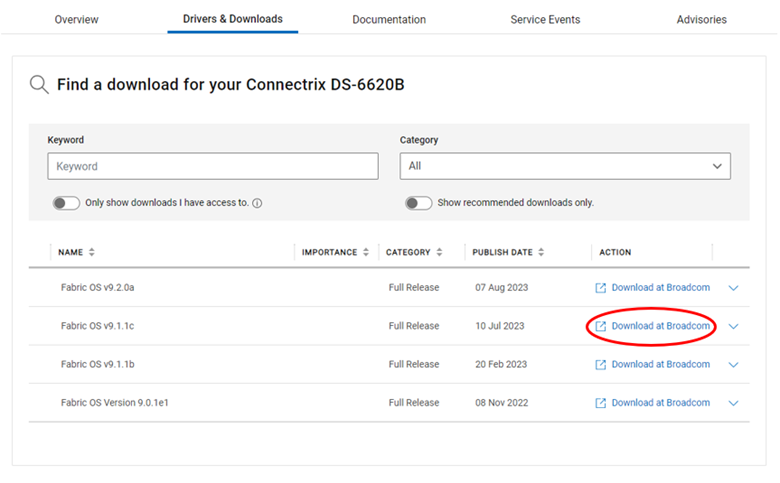Toggle 'Only show downloads I have access to'
This screenshot has width=780, height=483.
tap(66, 203)
